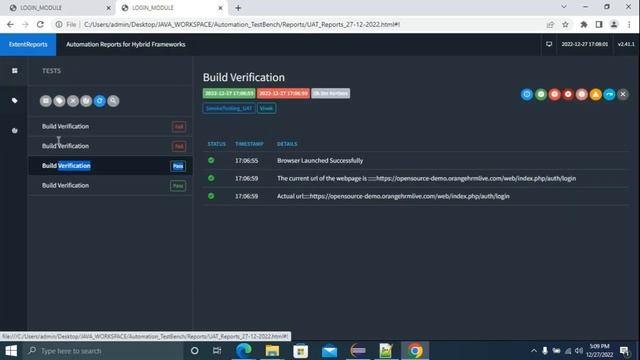This screenshot has height=360, width=640.
Task: Select the last Build Verification test in list
Action: (x=110, y=185)
